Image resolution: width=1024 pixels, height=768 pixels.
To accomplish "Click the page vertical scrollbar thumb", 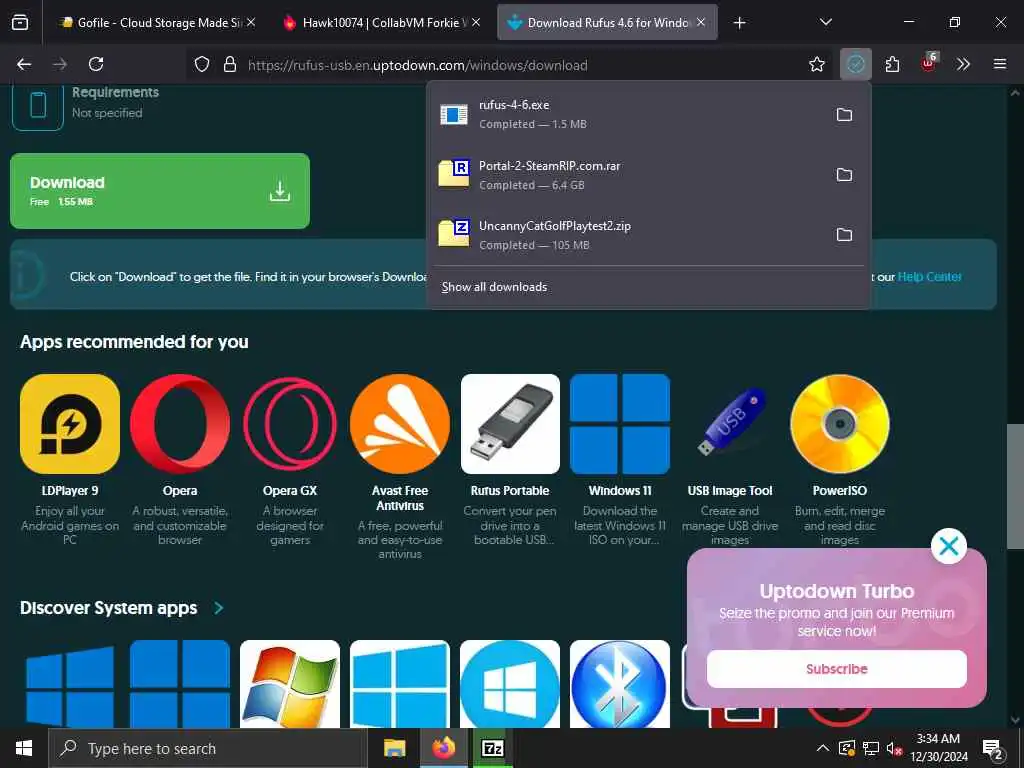I will pos(1015,487).
